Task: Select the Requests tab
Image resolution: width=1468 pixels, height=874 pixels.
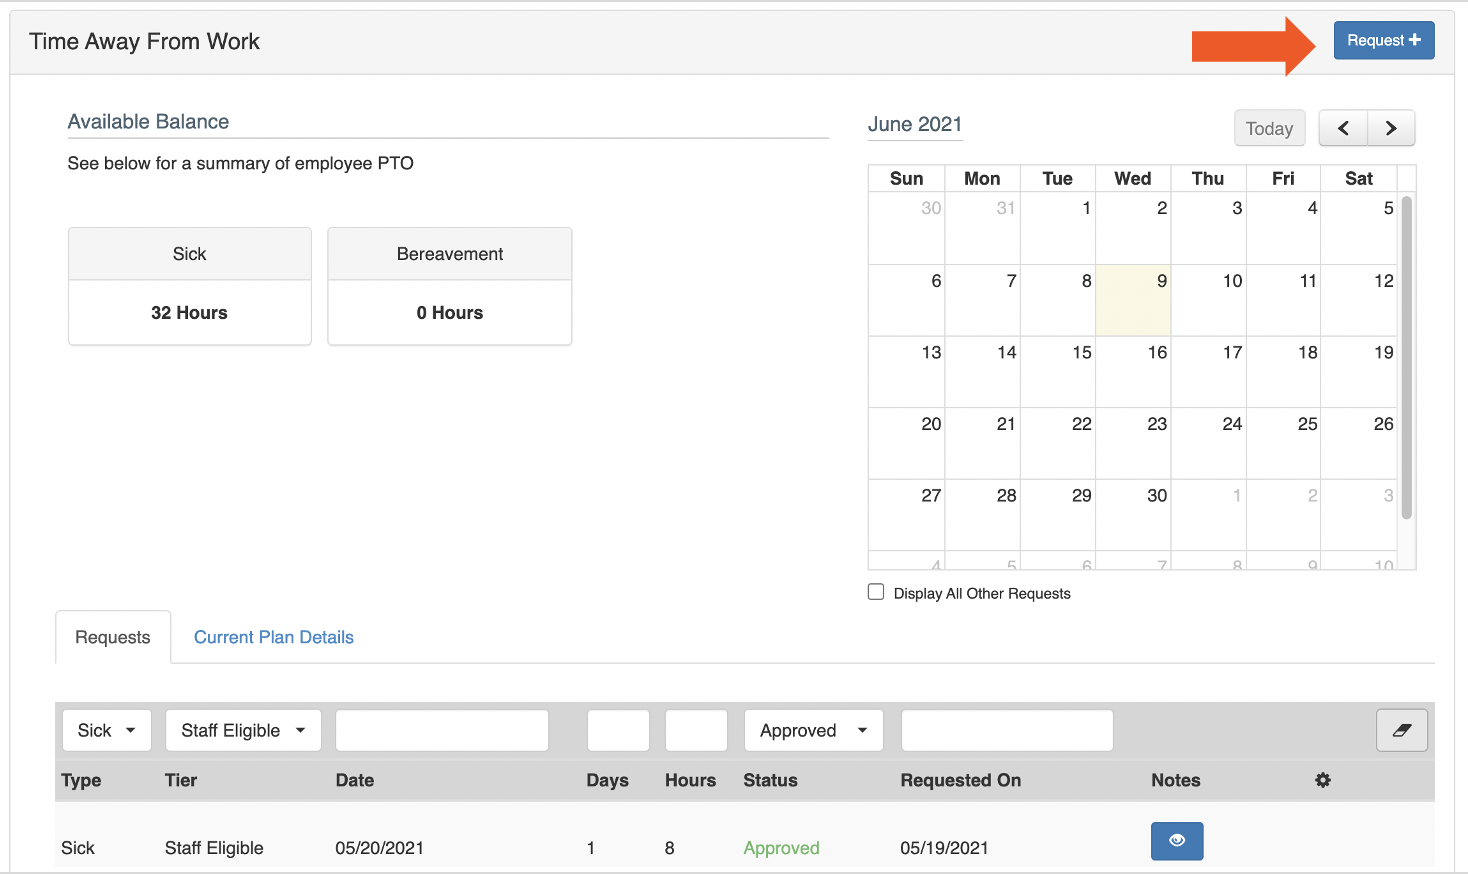Action: 112,637
